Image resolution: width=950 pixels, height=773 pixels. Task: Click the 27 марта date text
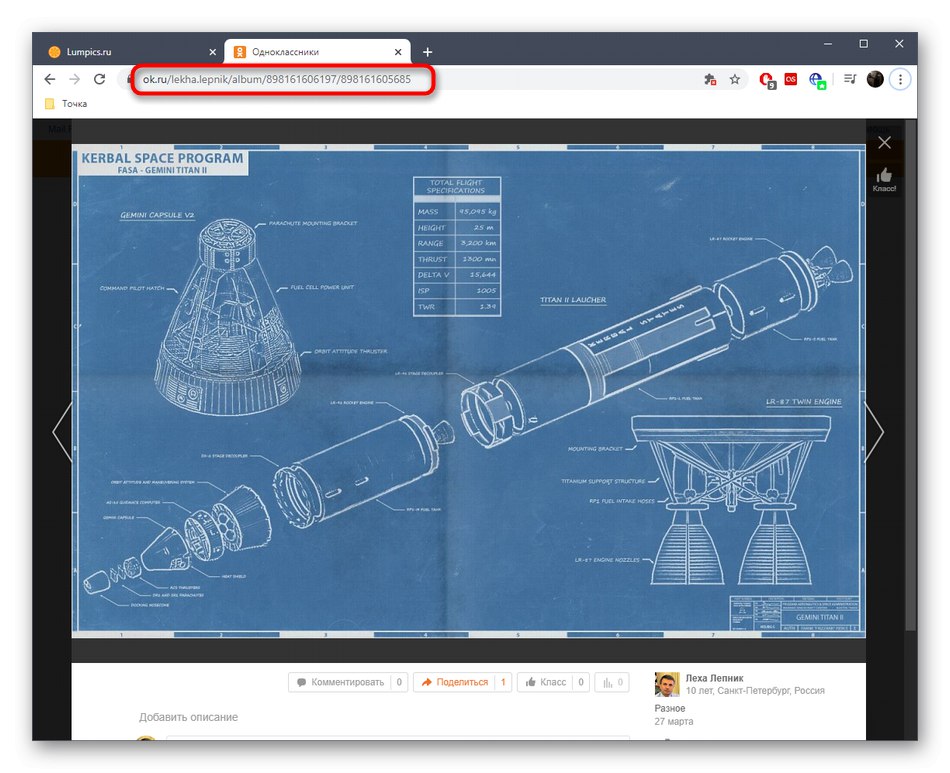[x=674, y=722]
